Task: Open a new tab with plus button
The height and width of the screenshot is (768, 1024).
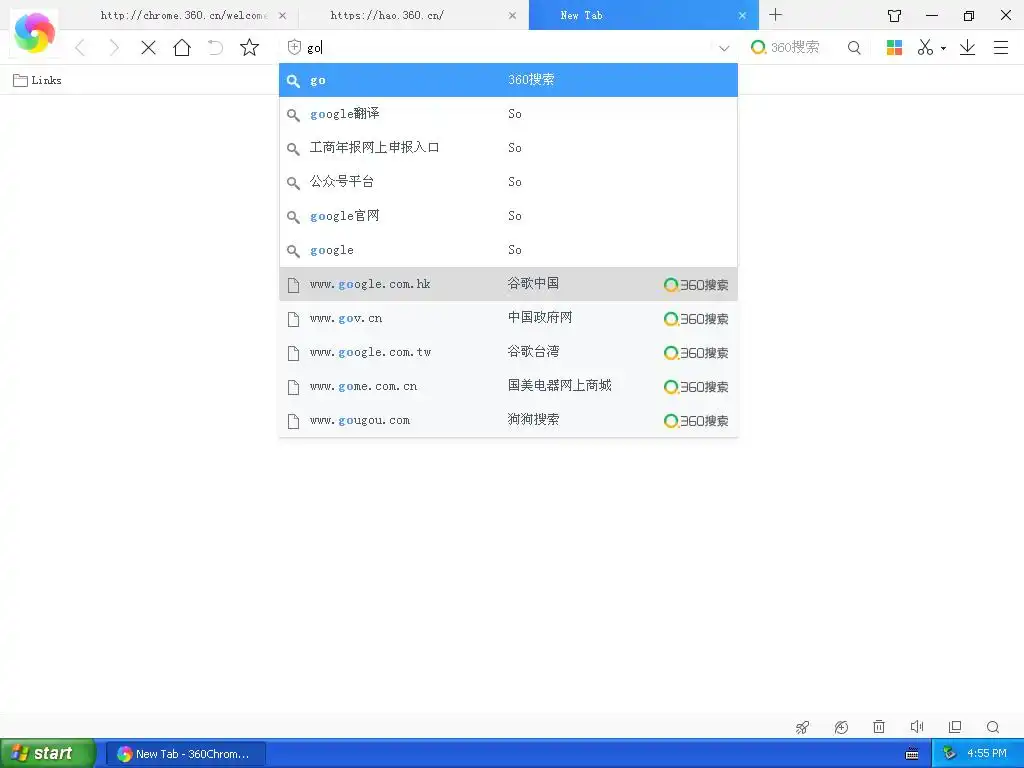Action: (775, 14)
